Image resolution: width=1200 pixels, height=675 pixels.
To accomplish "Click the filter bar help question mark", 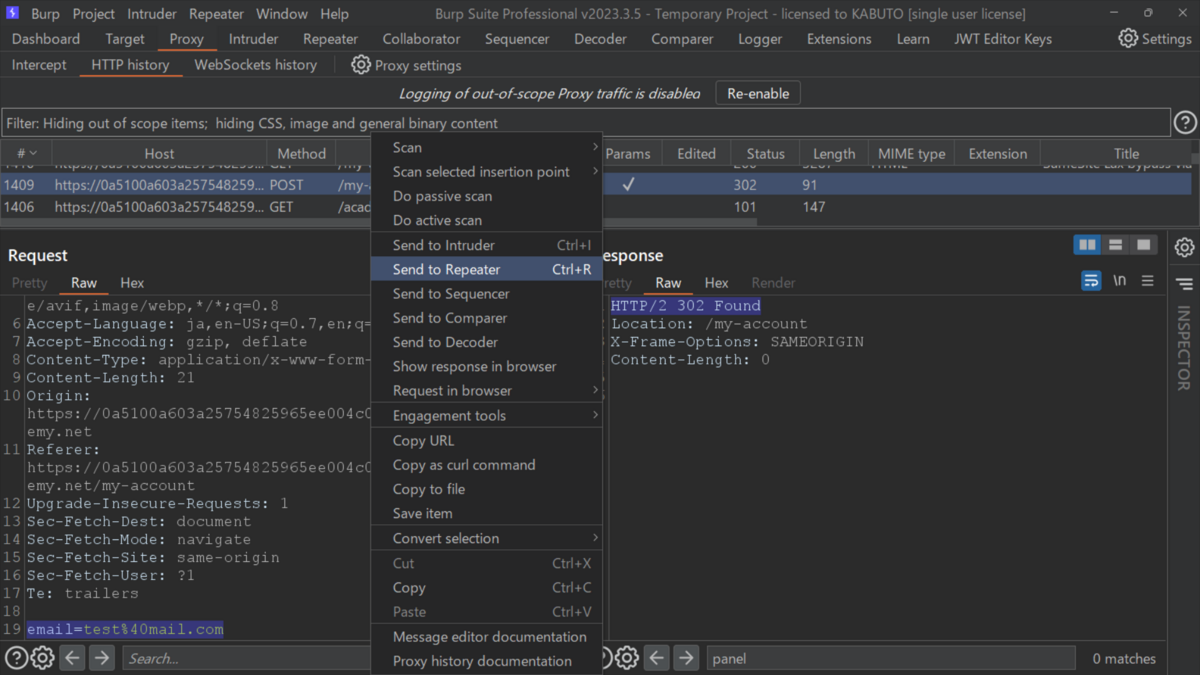I will [1185, 123].
